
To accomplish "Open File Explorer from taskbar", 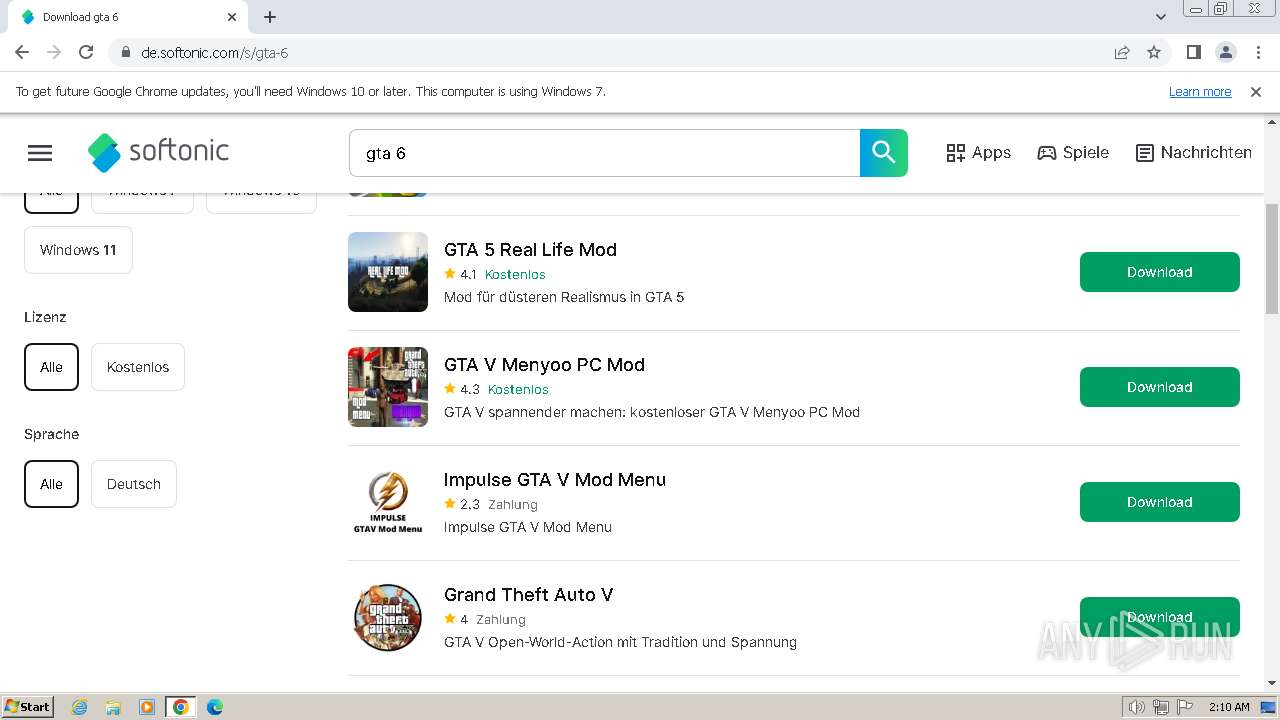I will [x=113, y=707].
